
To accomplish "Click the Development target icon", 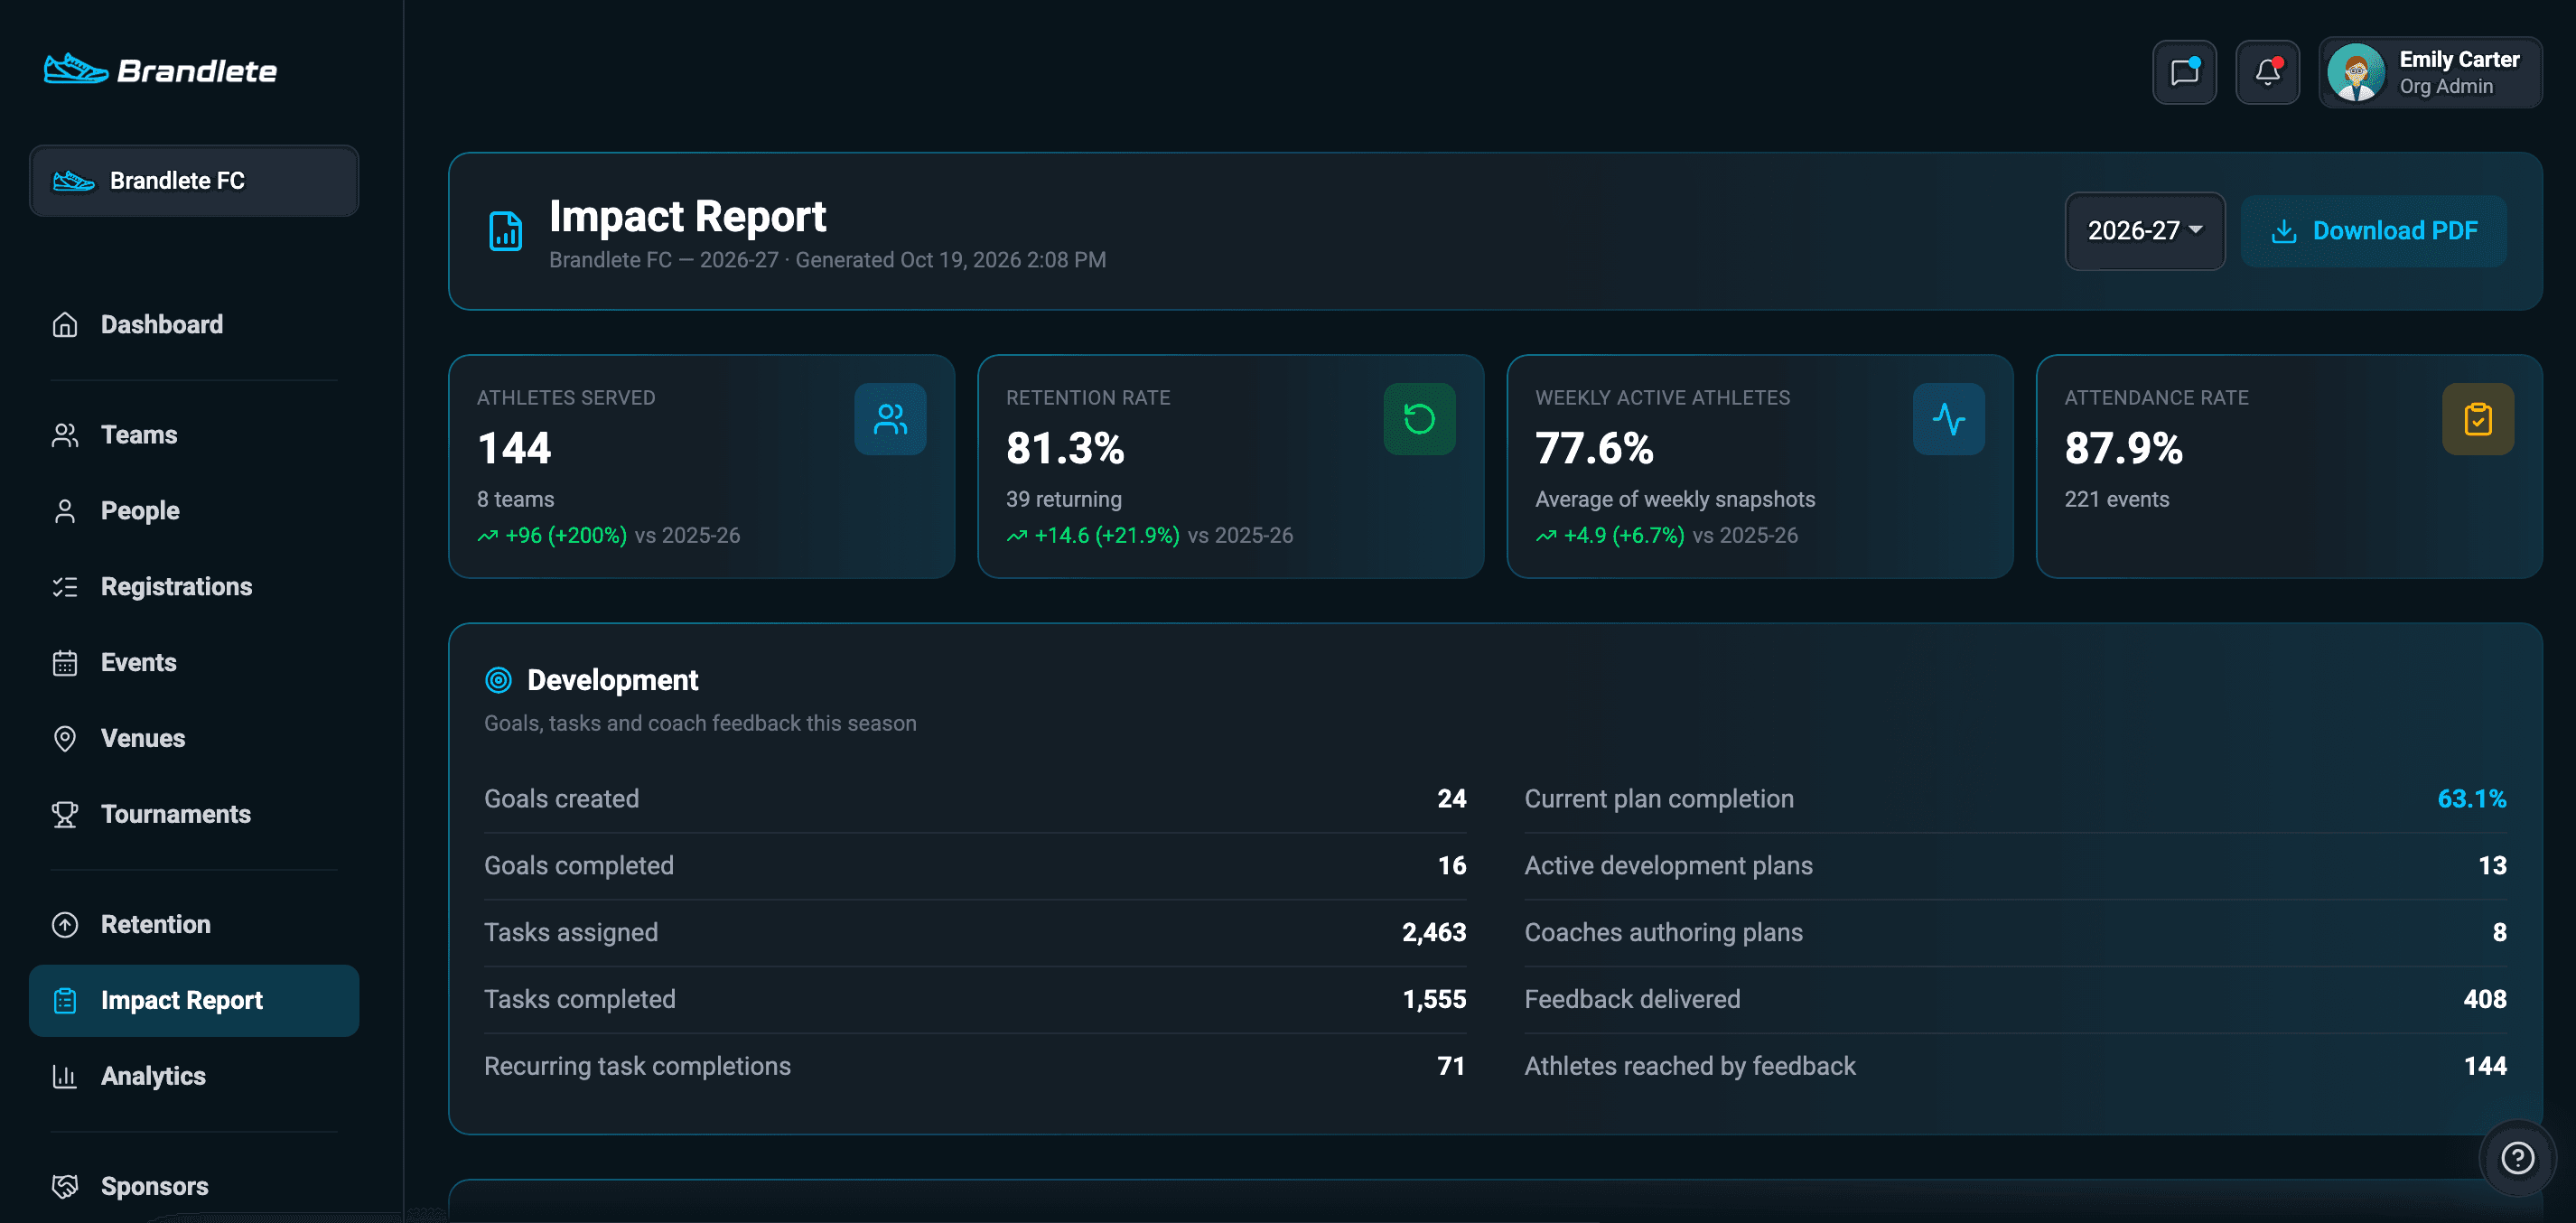I will 498,680.
